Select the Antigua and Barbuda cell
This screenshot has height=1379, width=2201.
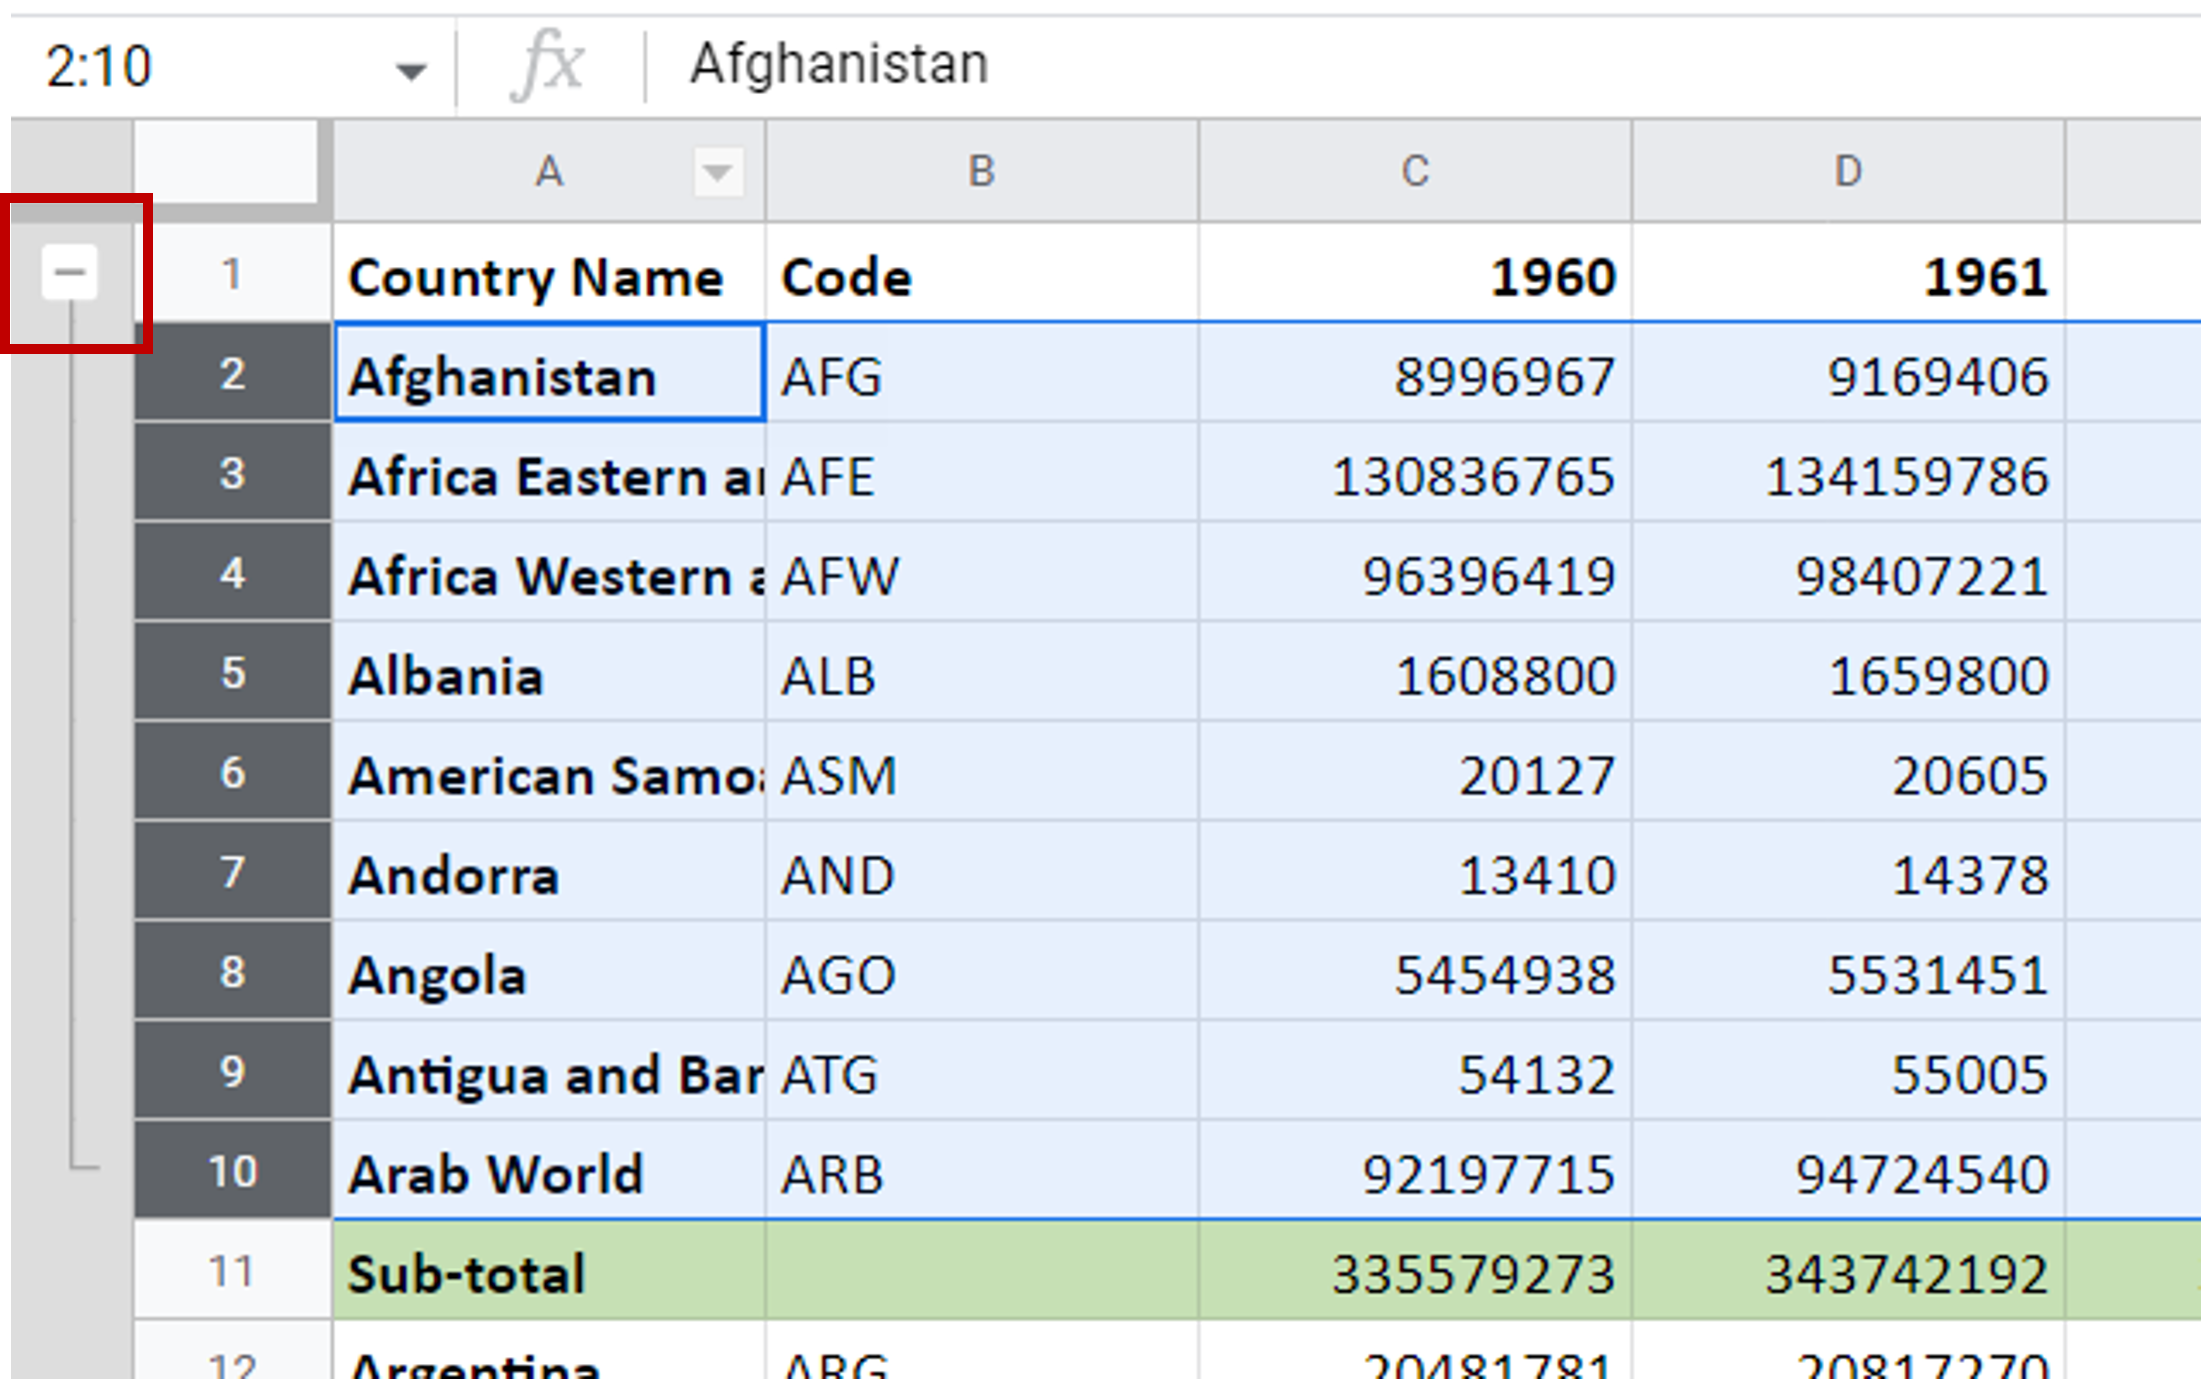coord(549,1071)
